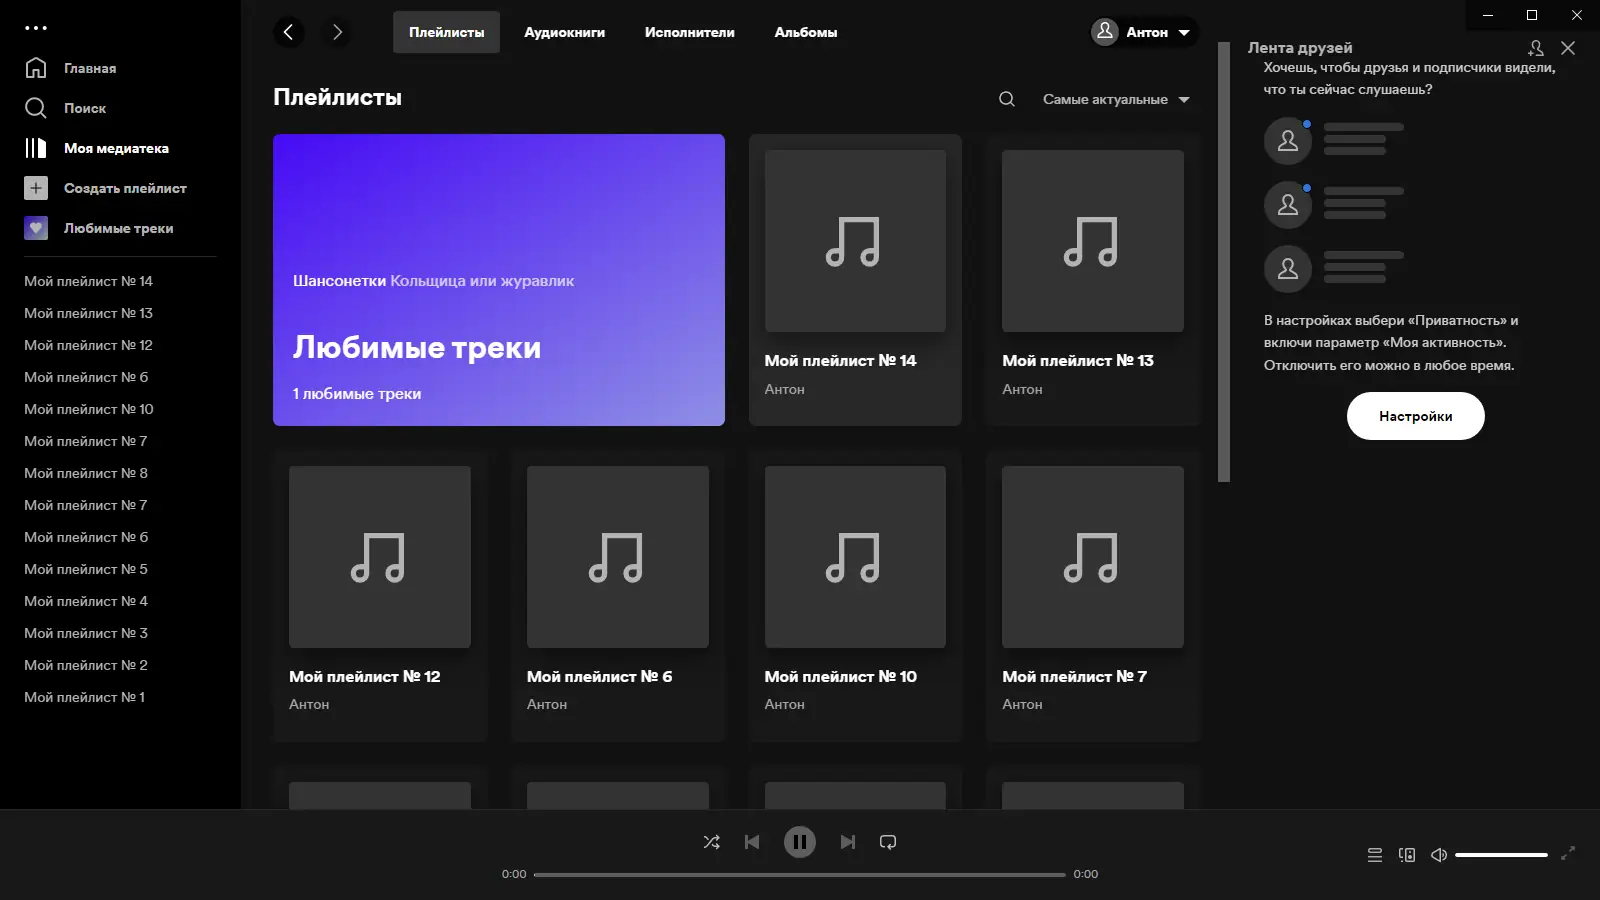Toggle repeat mode

889,842
